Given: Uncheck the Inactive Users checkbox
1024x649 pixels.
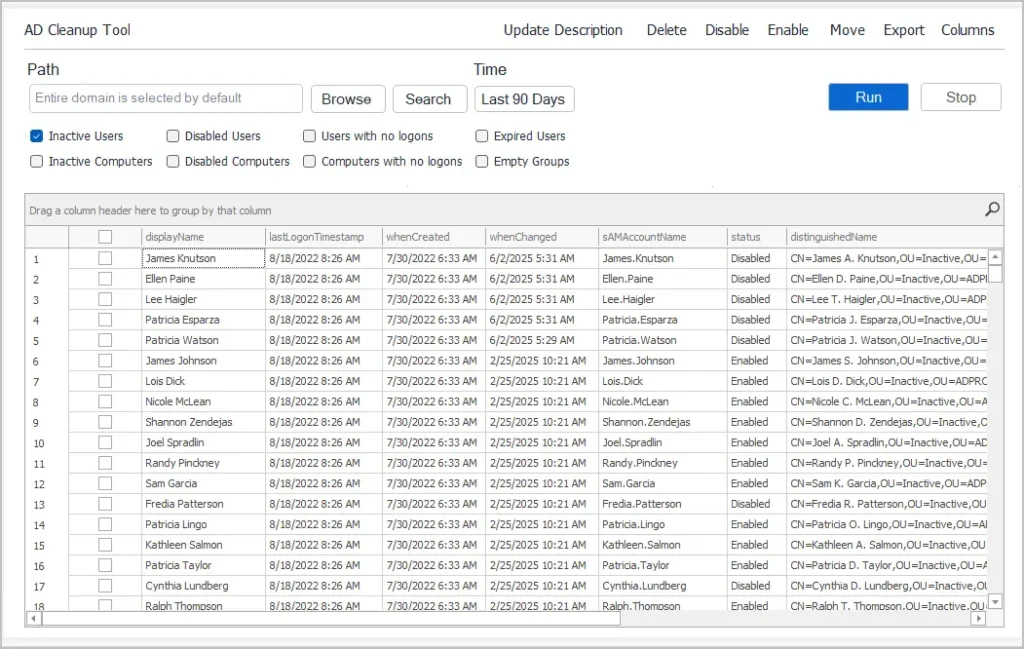Looking at the screenshot, I should [37, 136].
